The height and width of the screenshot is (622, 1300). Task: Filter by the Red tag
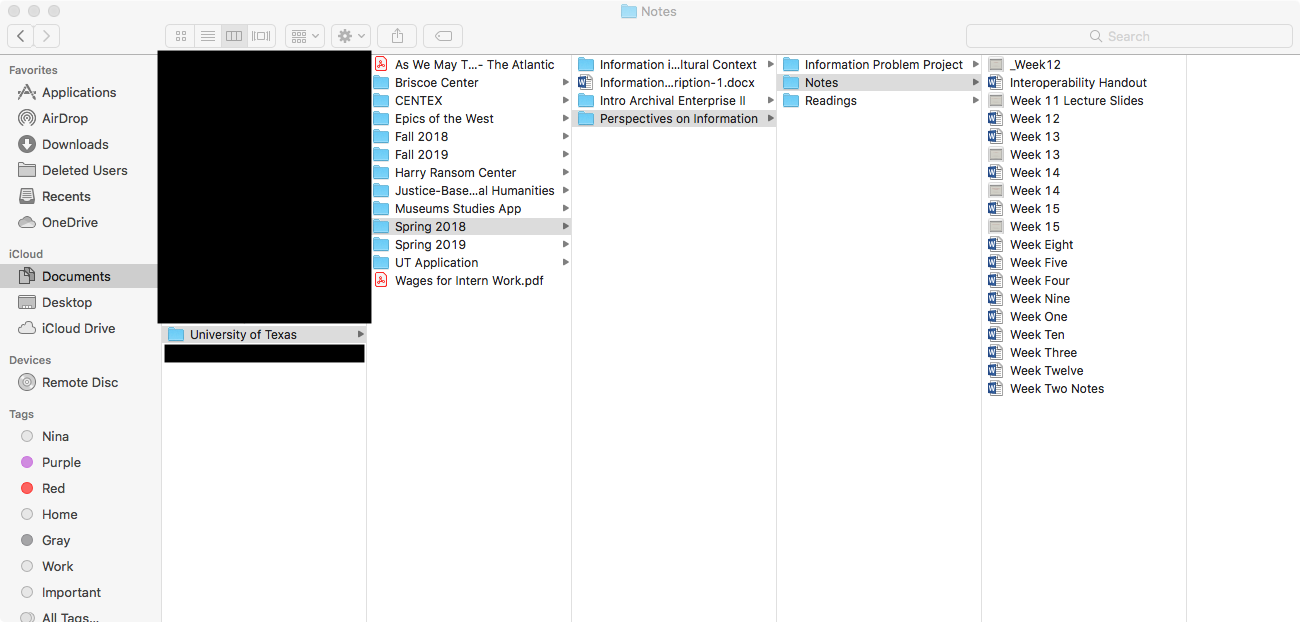click(53, 488)
